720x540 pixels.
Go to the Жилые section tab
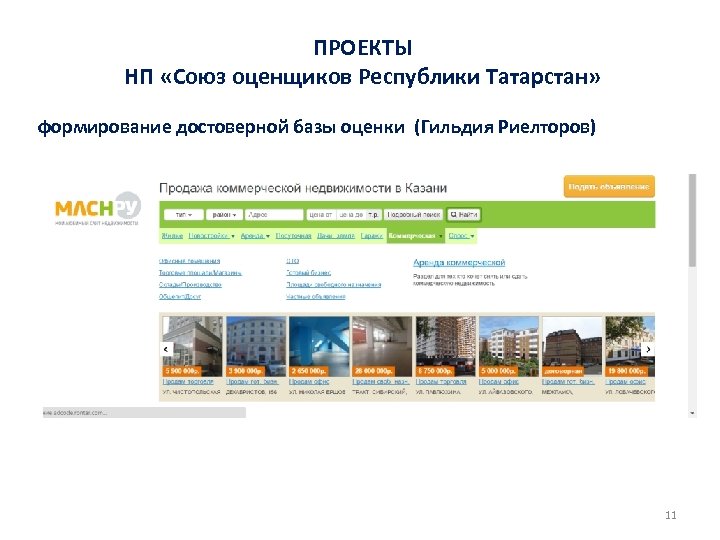172,236
